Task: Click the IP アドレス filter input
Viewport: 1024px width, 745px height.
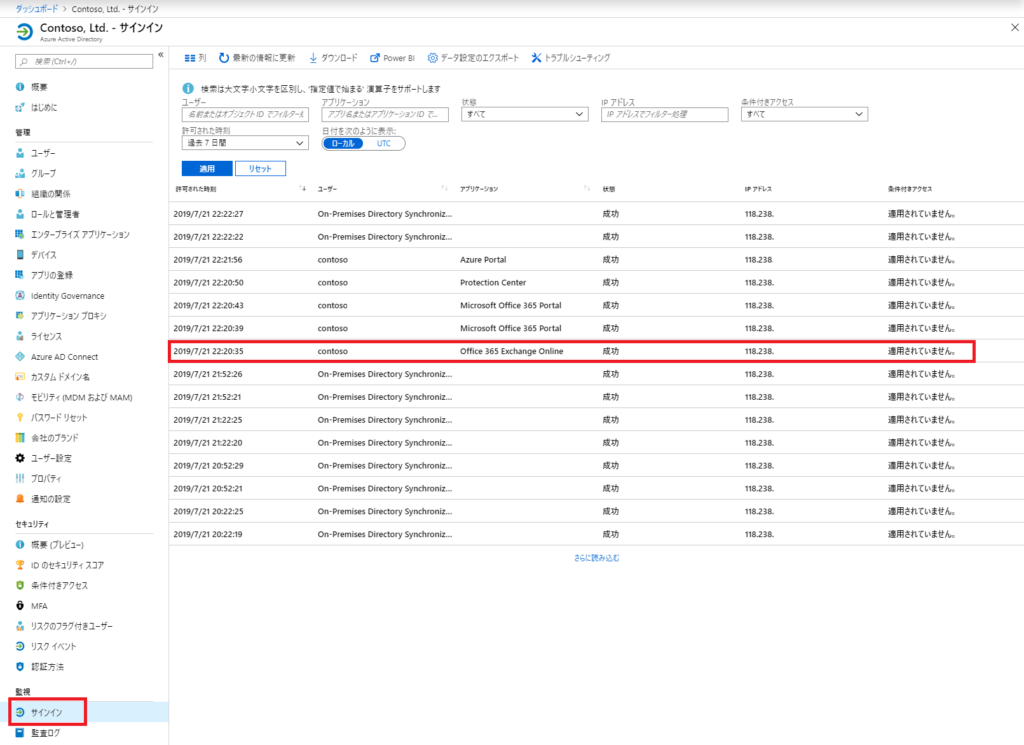Action: [x=664, y=114]
